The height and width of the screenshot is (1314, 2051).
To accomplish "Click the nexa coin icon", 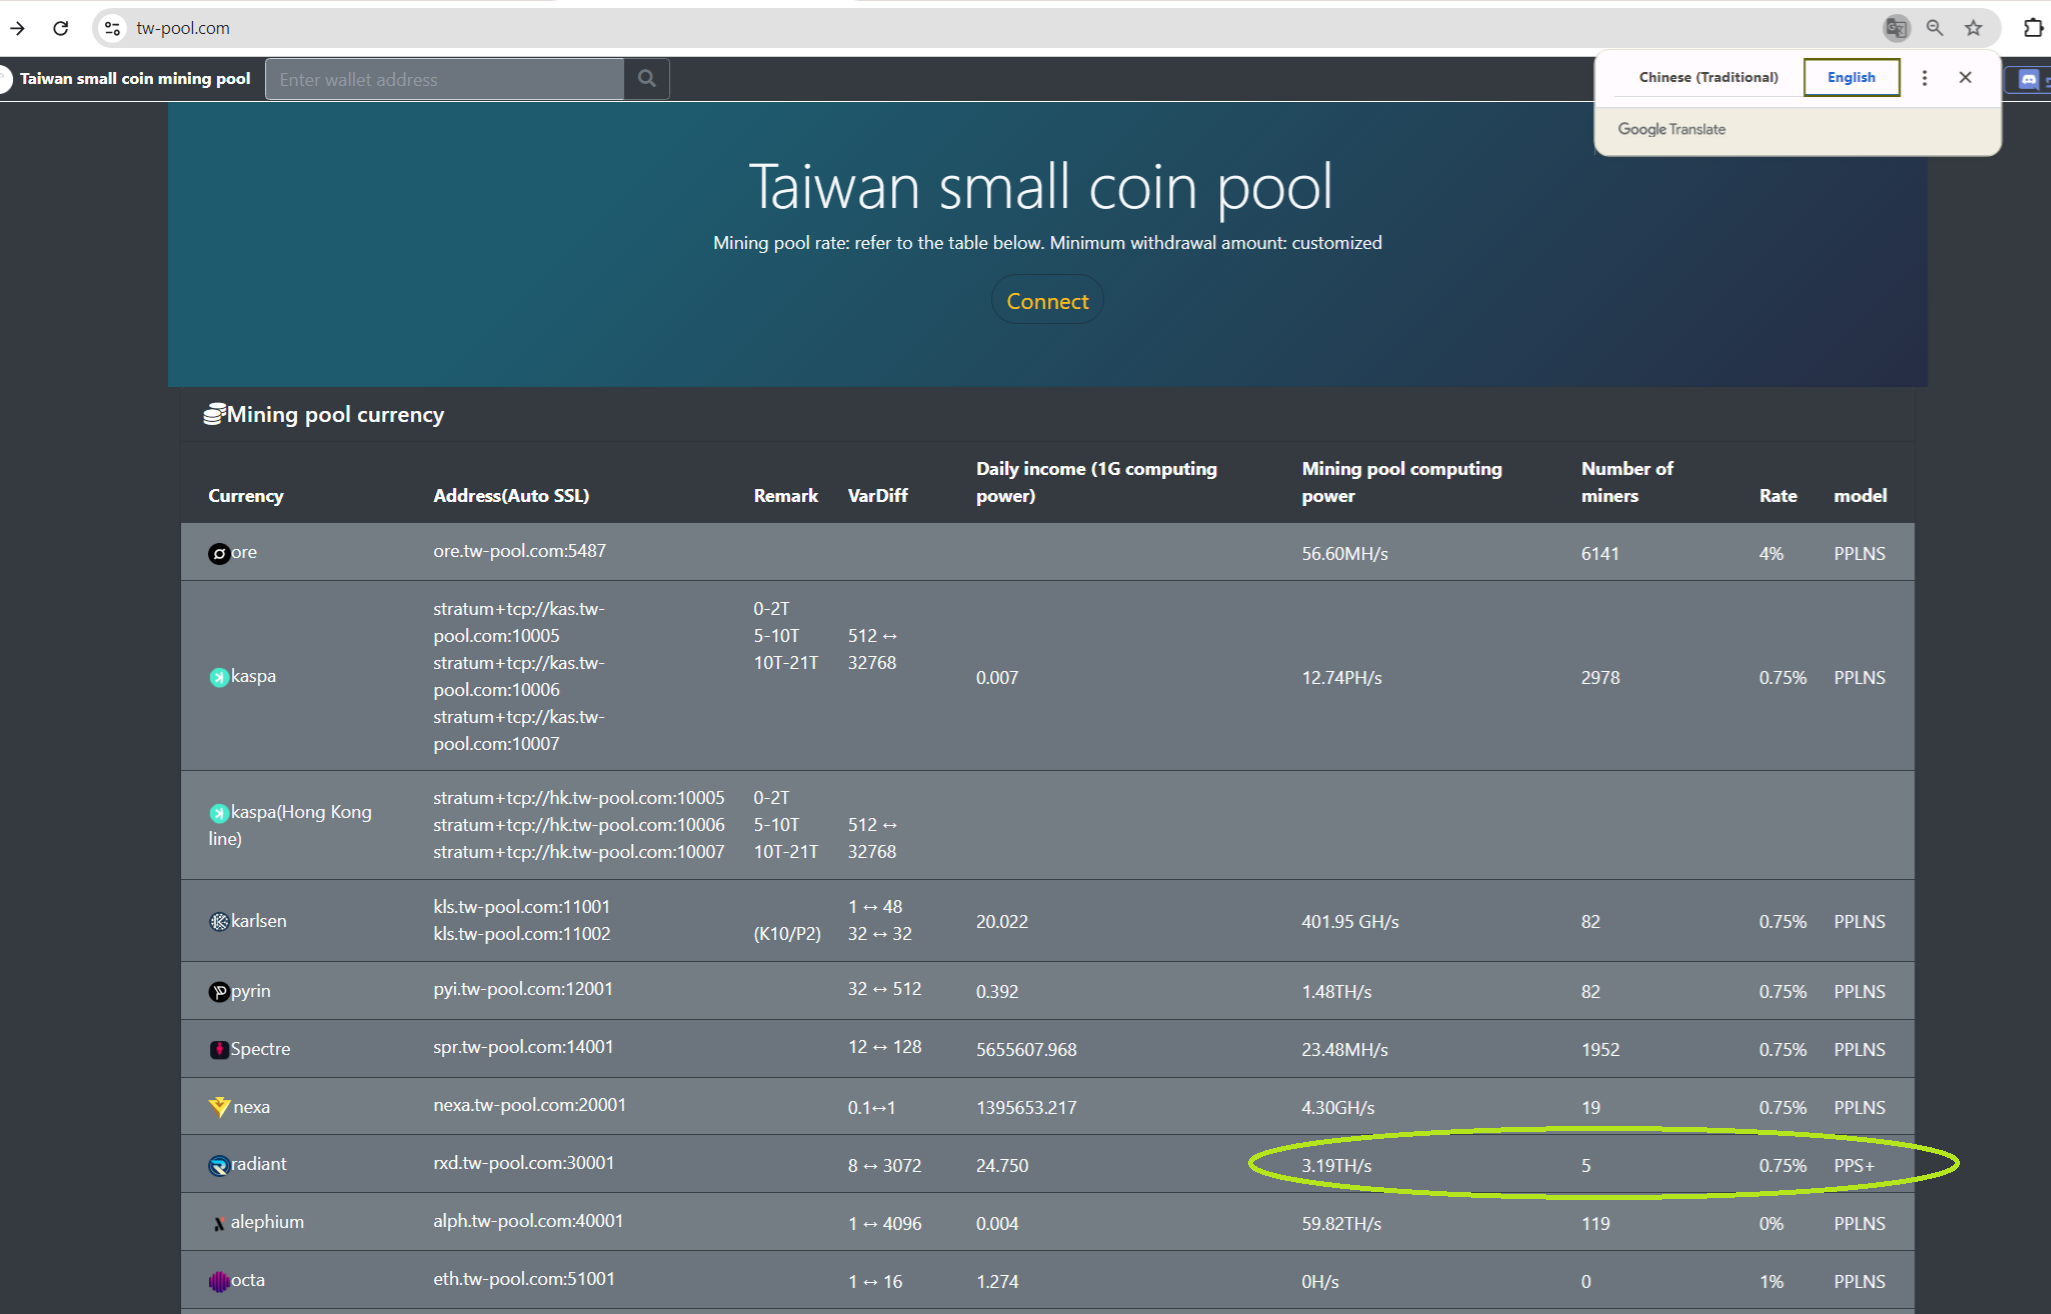I will (x=219, y=1107).
